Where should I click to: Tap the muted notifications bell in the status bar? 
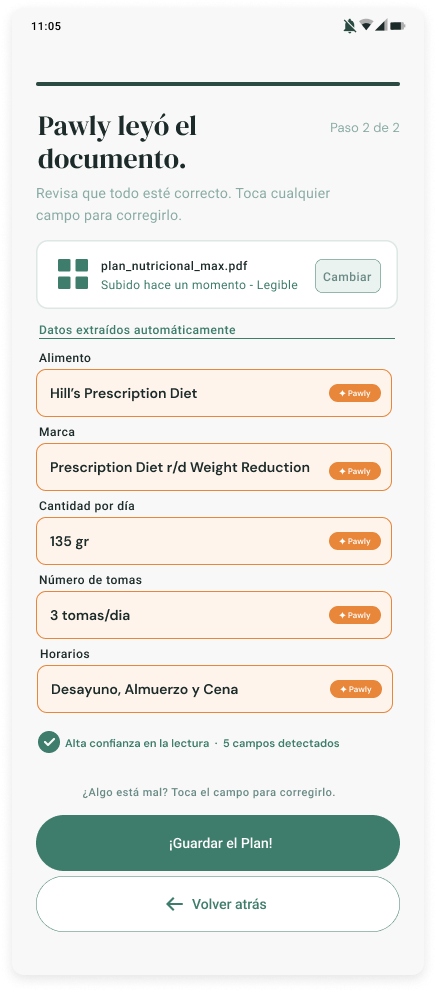tap(349, 26)
